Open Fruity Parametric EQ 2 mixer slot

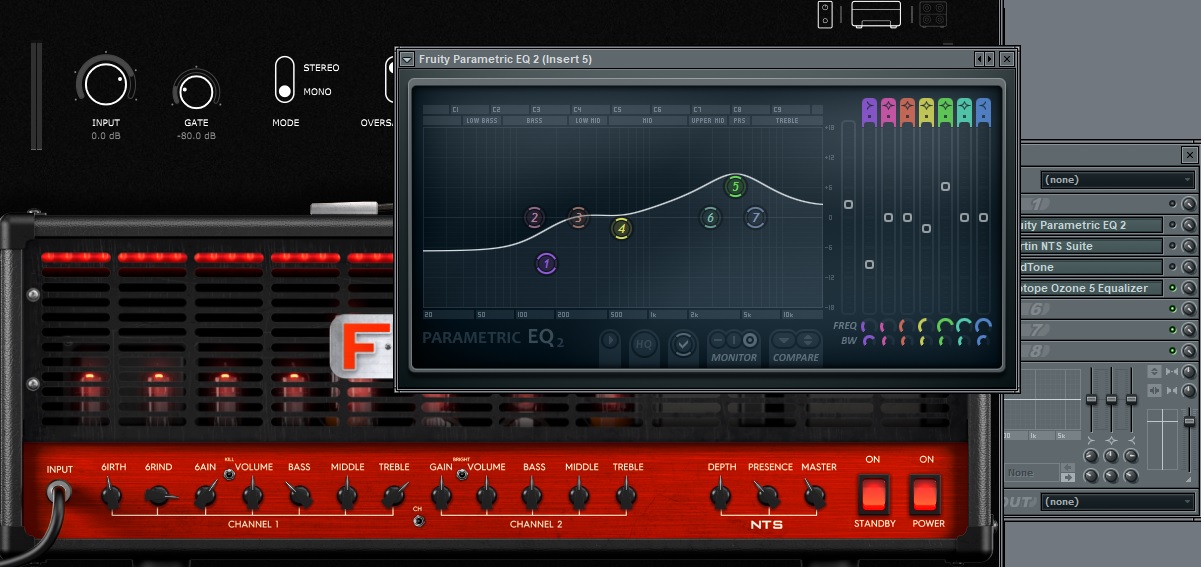coord(1090,225)
